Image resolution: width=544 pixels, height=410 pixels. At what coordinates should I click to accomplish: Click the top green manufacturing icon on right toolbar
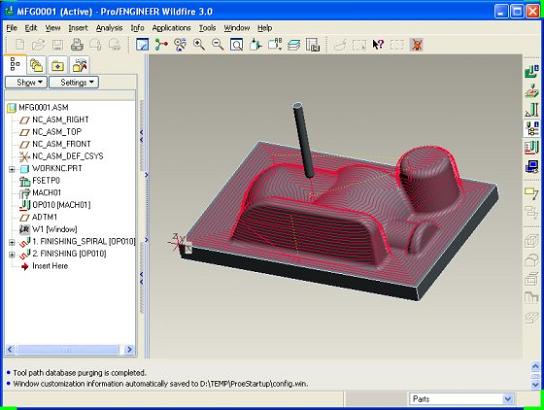[532, 71]
